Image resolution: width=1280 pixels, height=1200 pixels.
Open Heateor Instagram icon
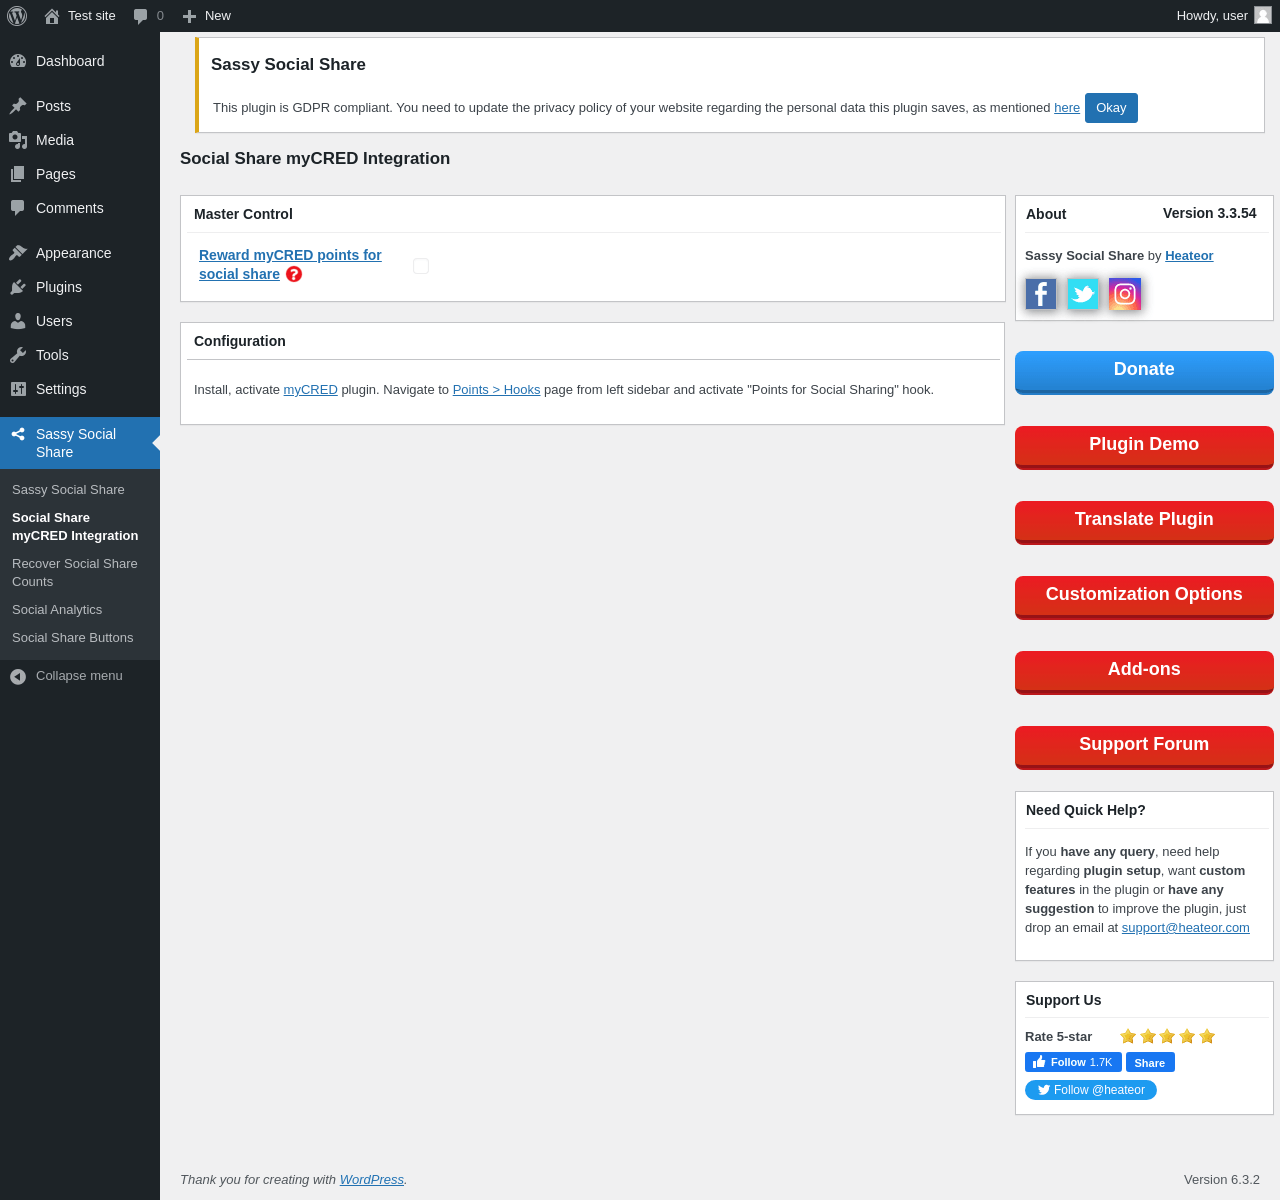coord(1125,294)
